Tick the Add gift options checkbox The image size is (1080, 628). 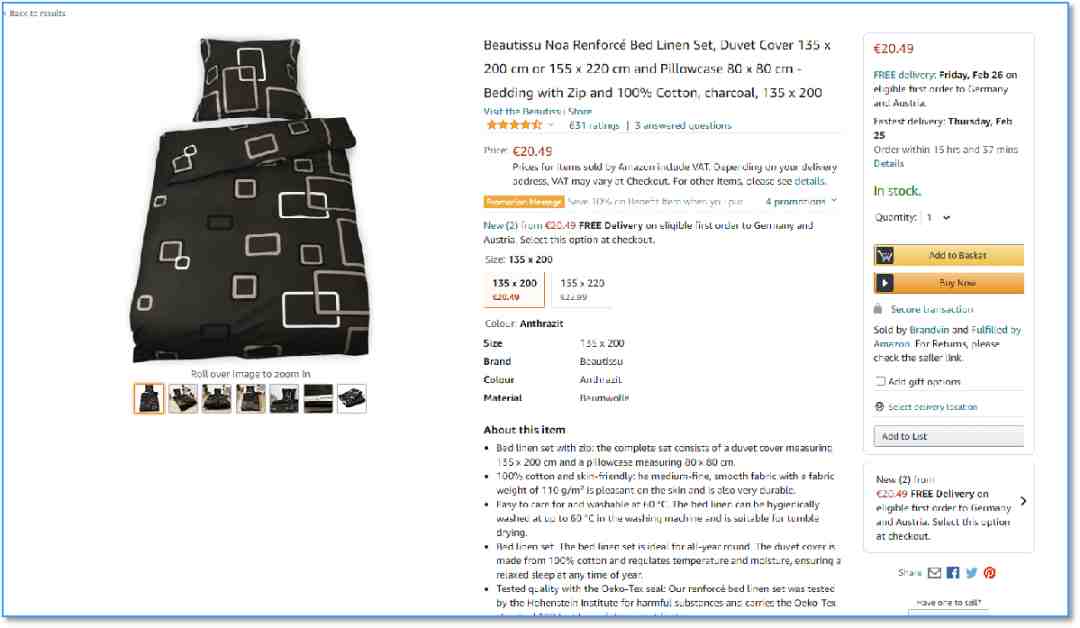tap(880, 381)
